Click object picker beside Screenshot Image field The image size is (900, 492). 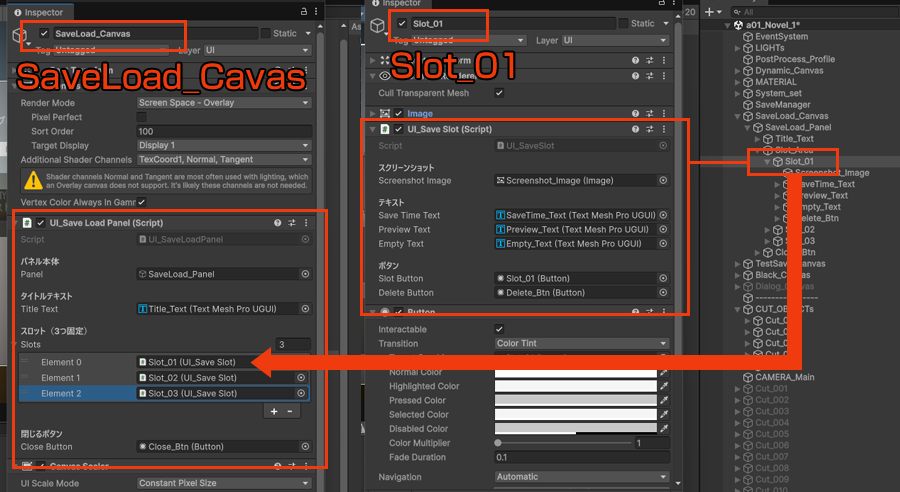point(662,180)
